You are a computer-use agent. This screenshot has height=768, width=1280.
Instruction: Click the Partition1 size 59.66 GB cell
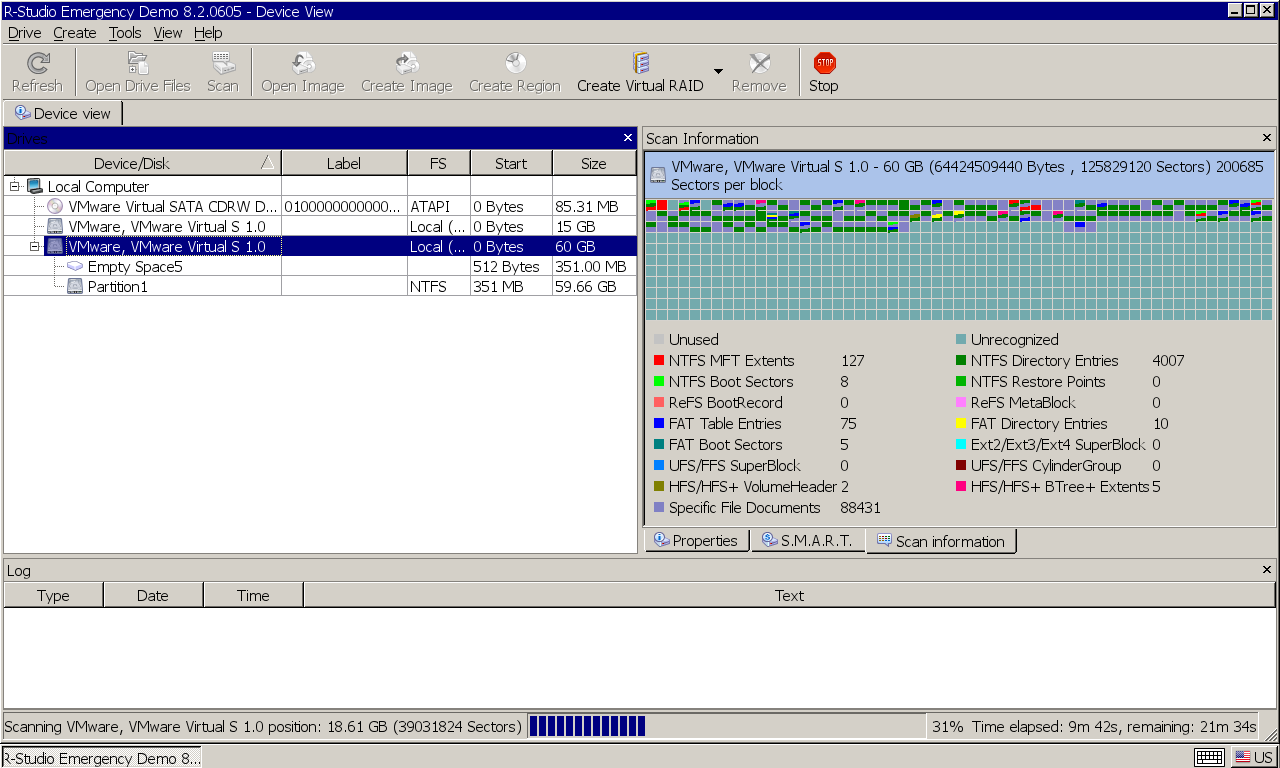(x=594, y=287)
